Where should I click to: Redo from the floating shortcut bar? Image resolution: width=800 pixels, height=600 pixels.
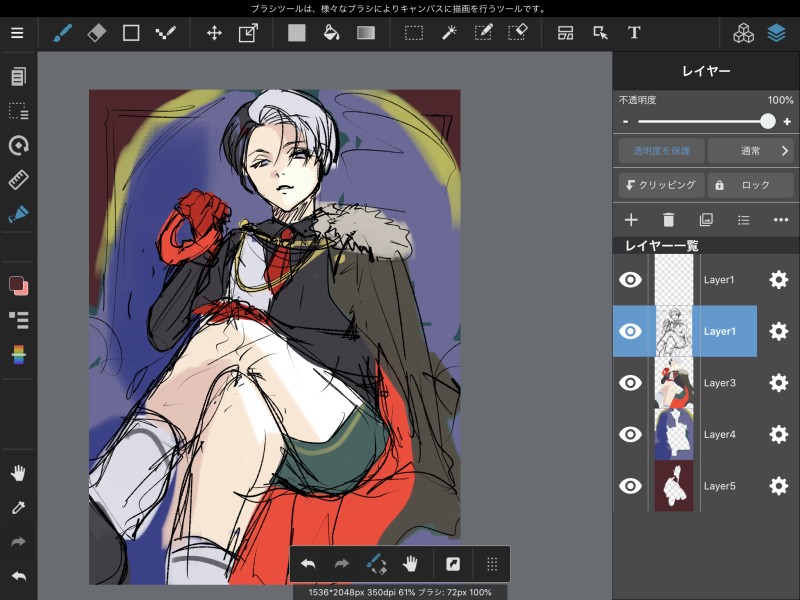point(341,564)
